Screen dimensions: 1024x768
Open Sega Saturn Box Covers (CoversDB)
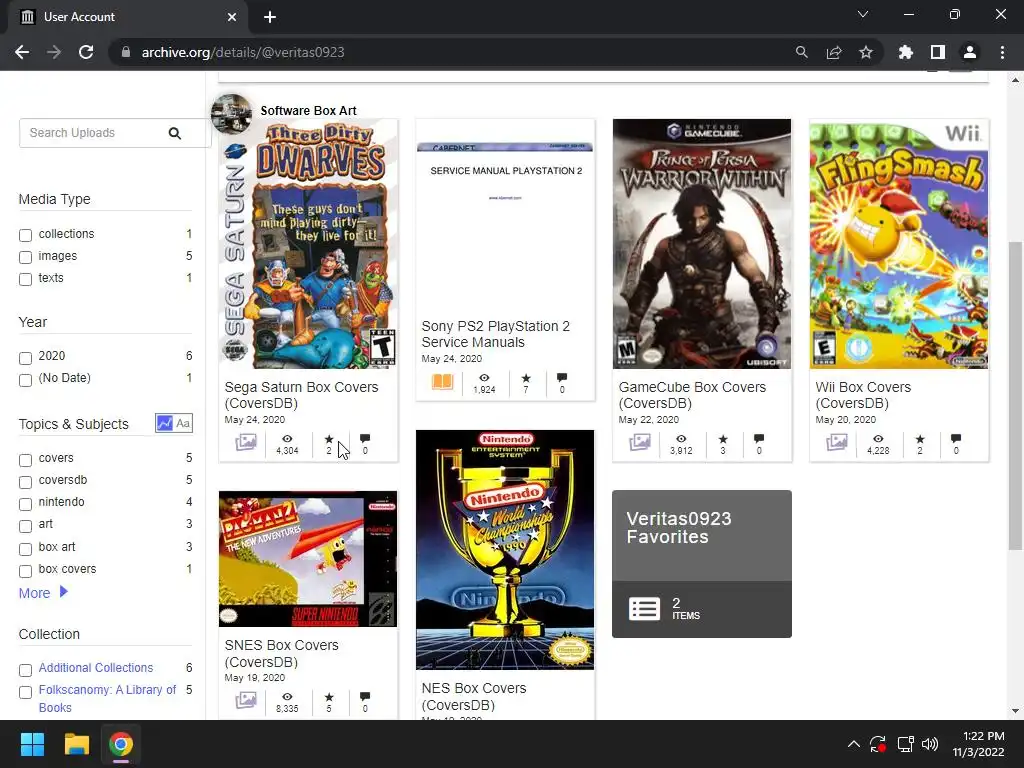(301, 395)
